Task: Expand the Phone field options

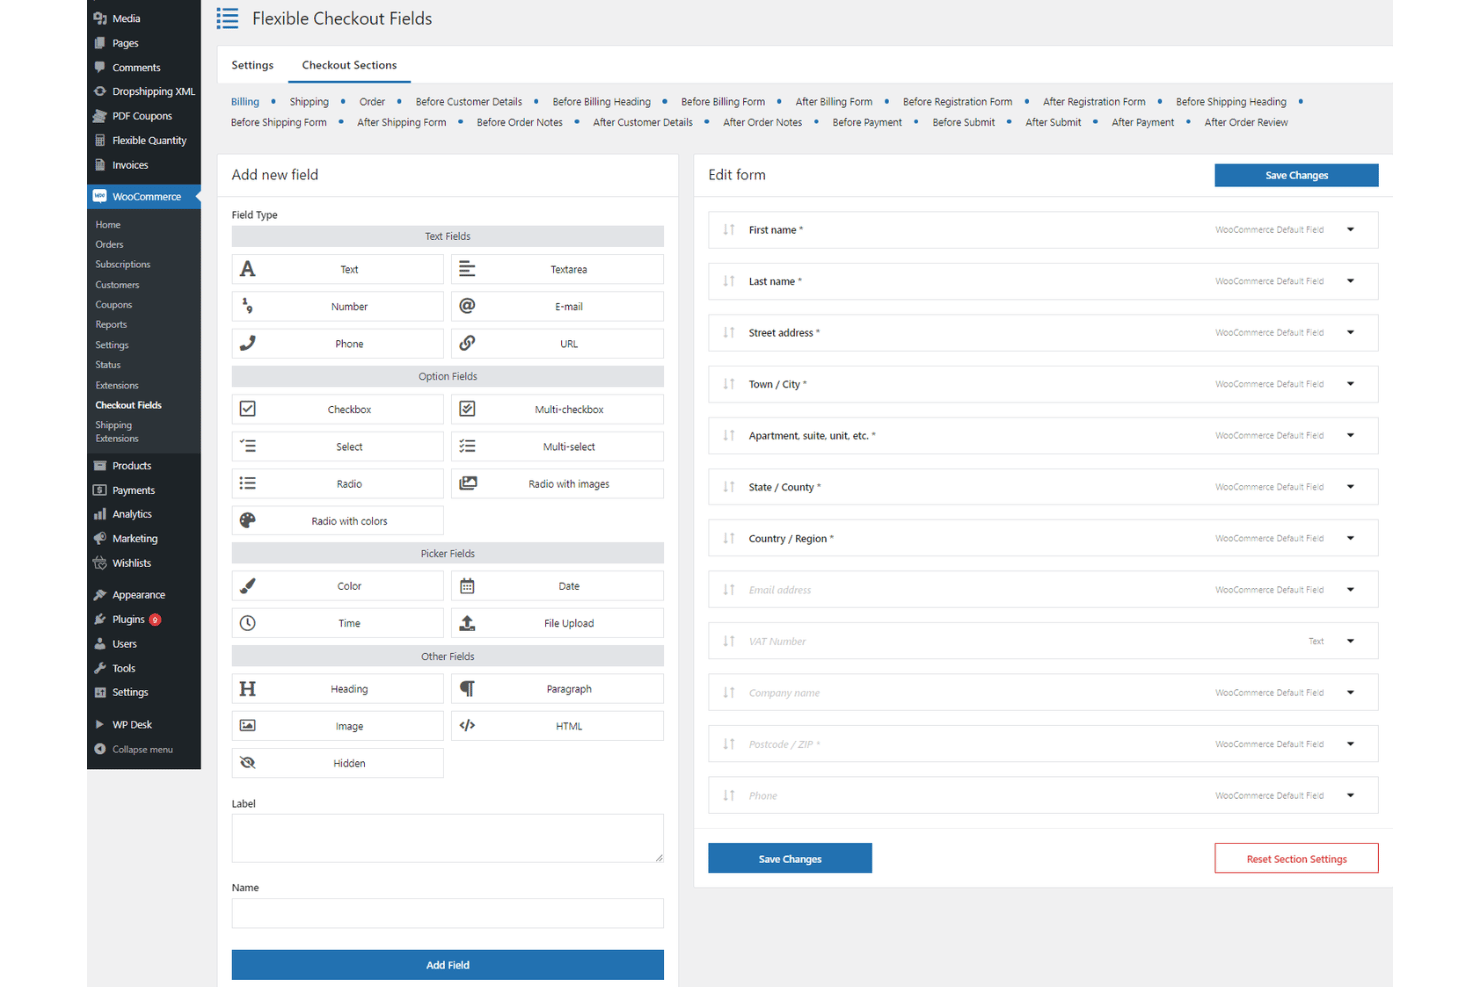Action: 1350,796
